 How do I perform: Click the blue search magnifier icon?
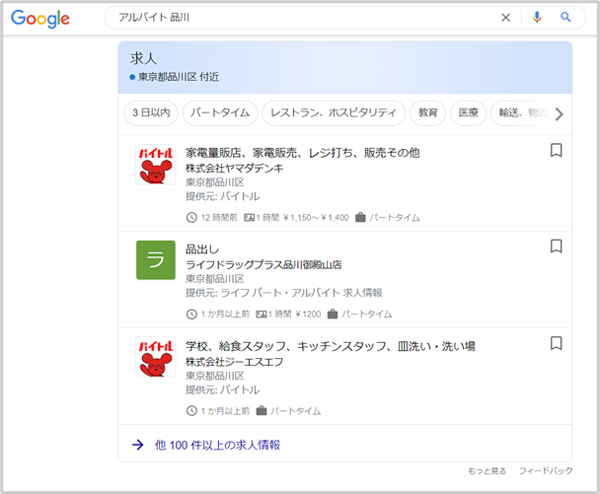[565, 17]
